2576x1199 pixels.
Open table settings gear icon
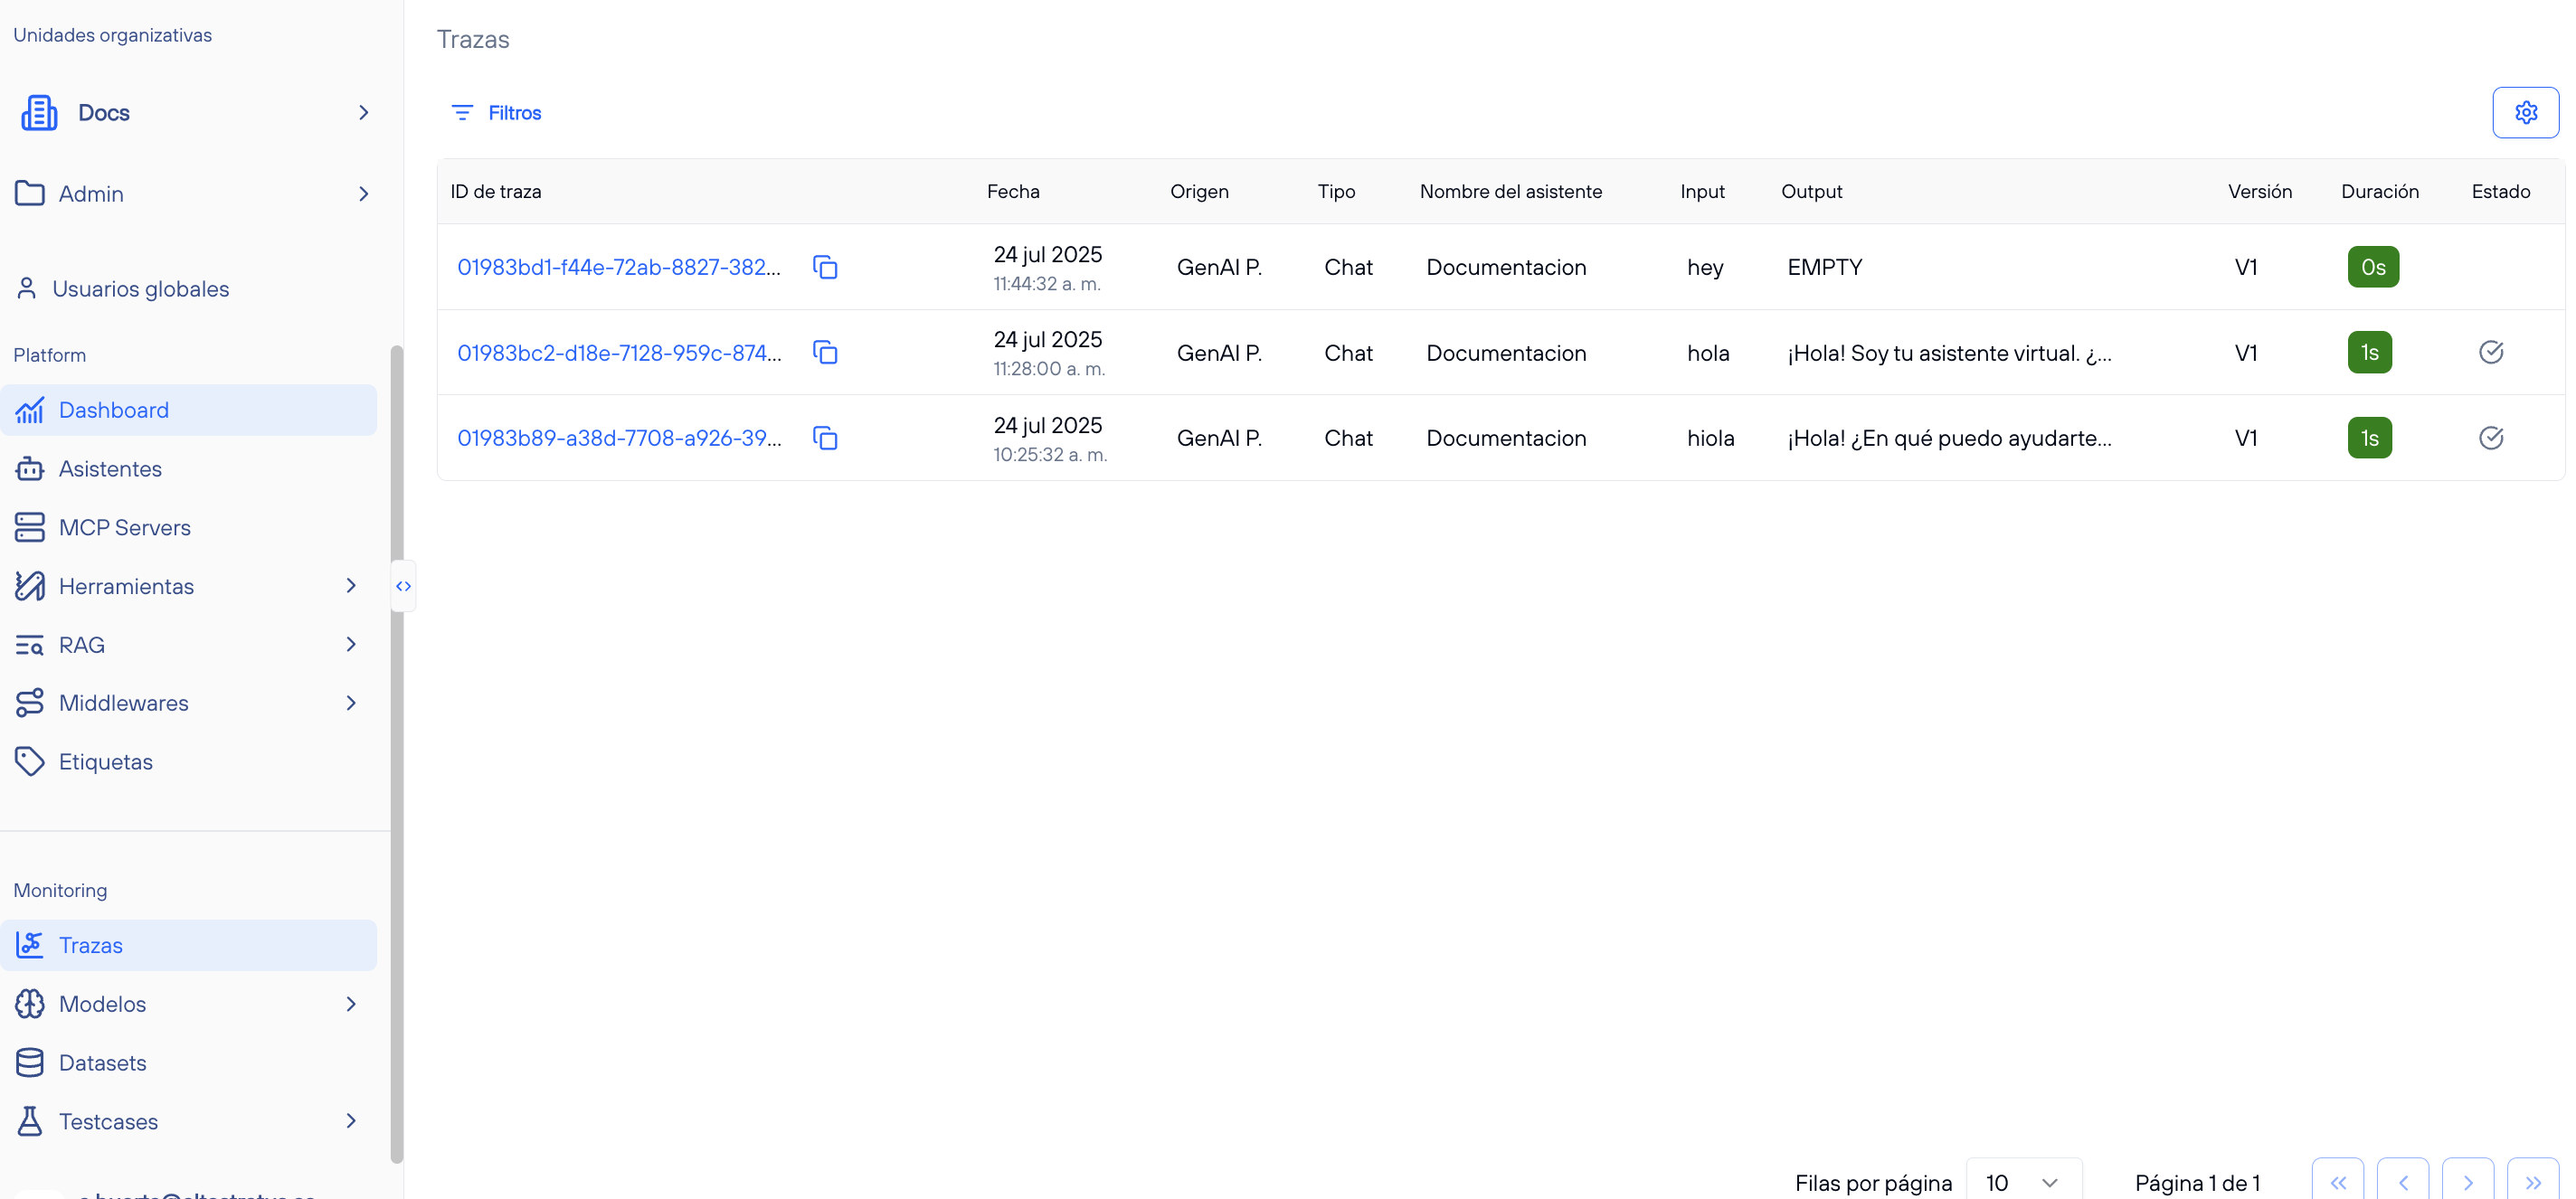coord(2525,112)
